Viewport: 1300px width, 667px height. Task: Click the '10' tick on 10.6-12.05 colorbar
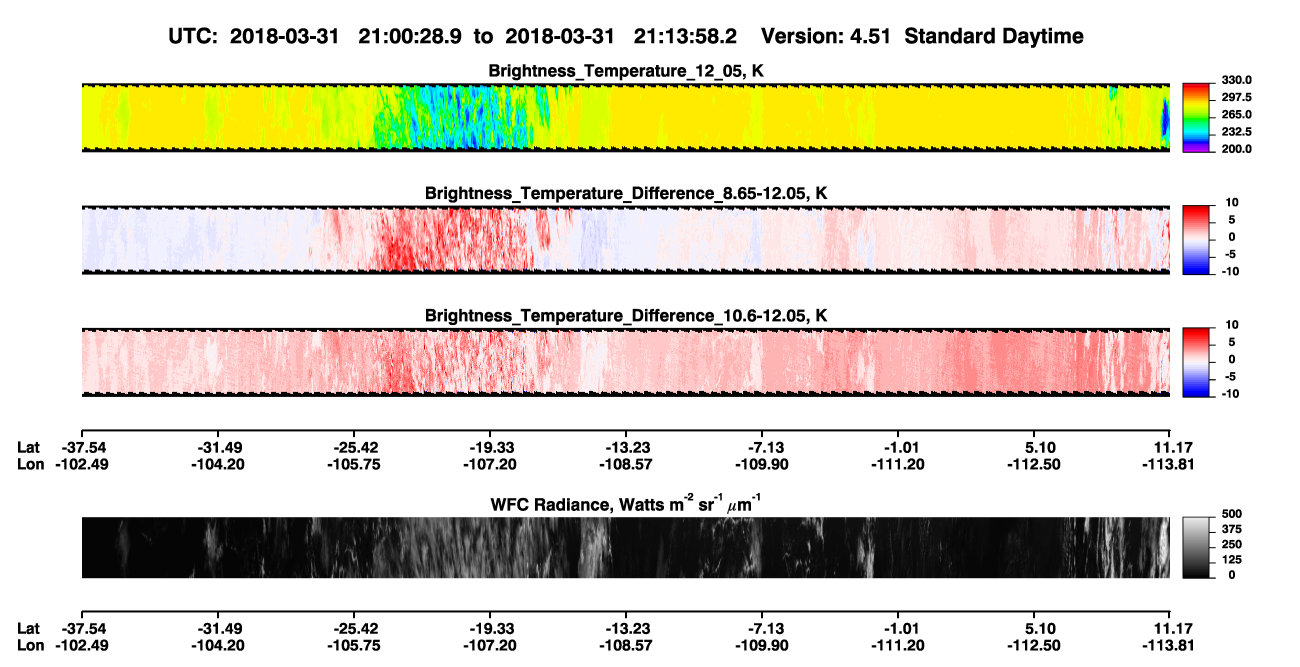[1232, 324]
